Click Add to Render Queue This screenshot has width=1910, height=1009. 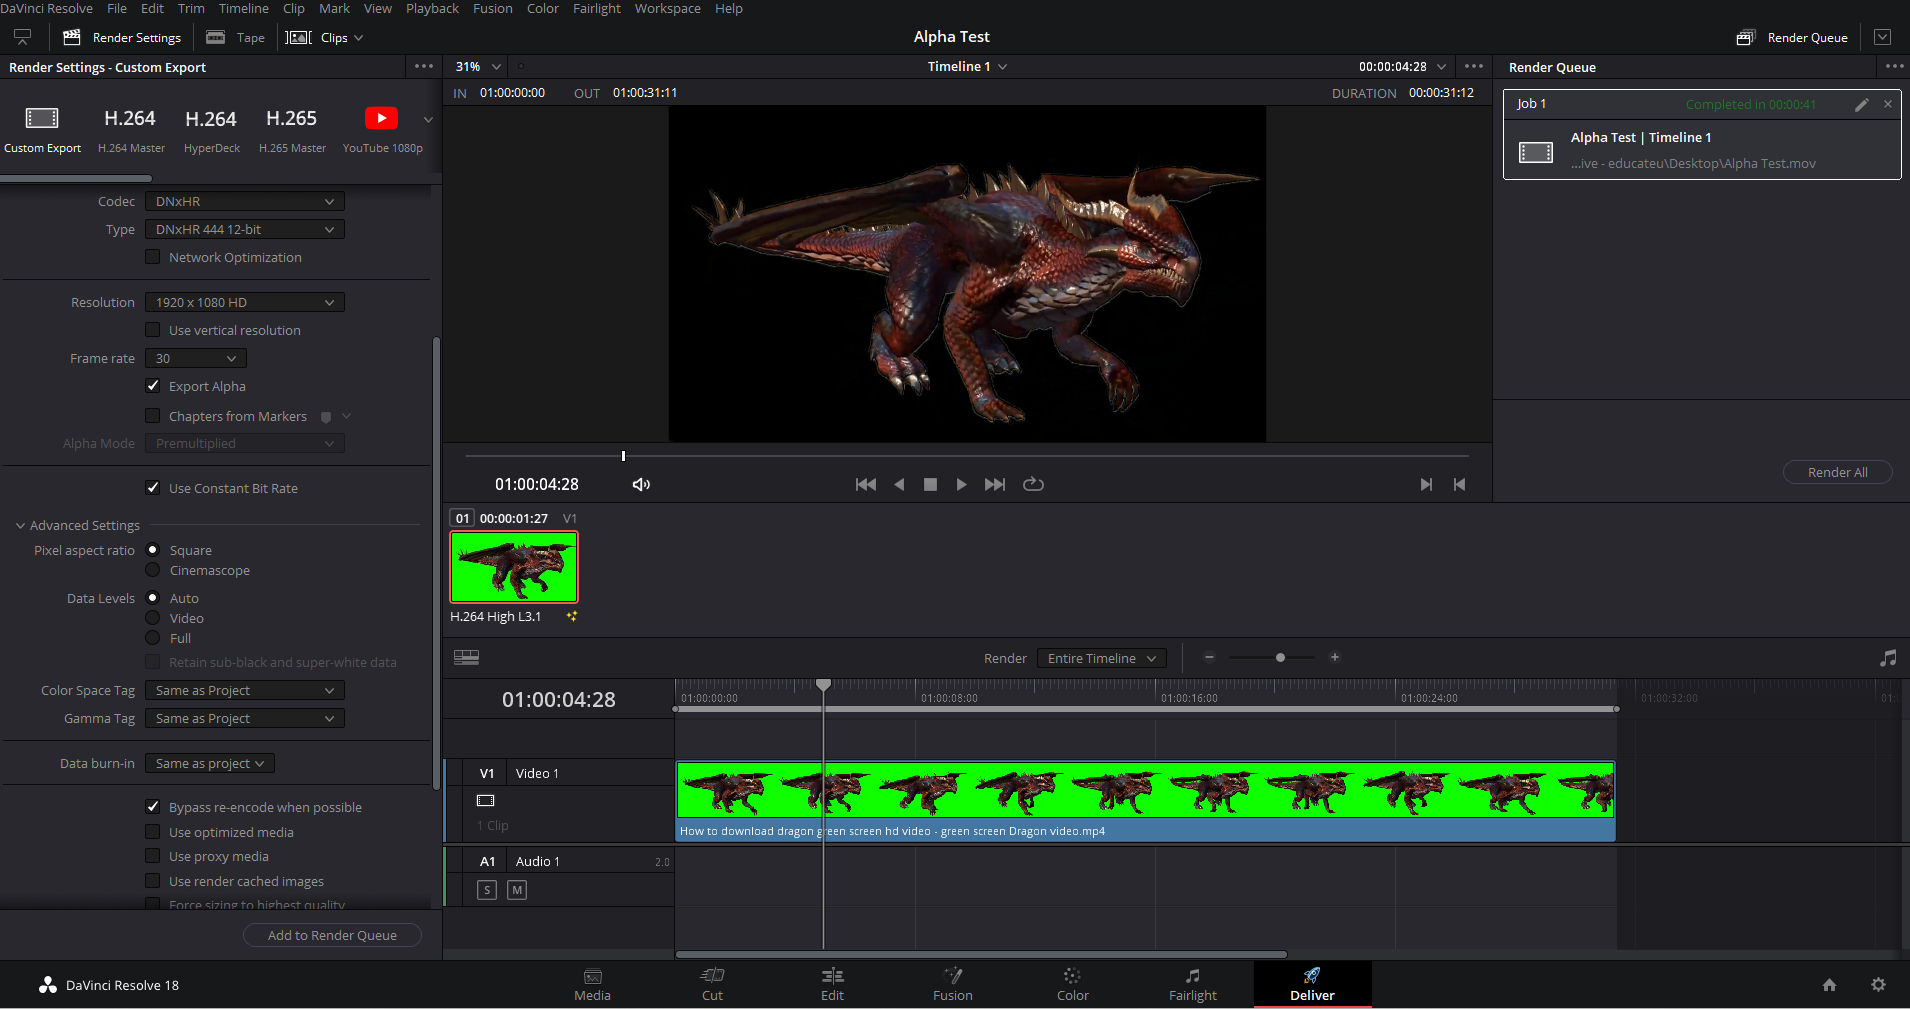click(332, 935)
